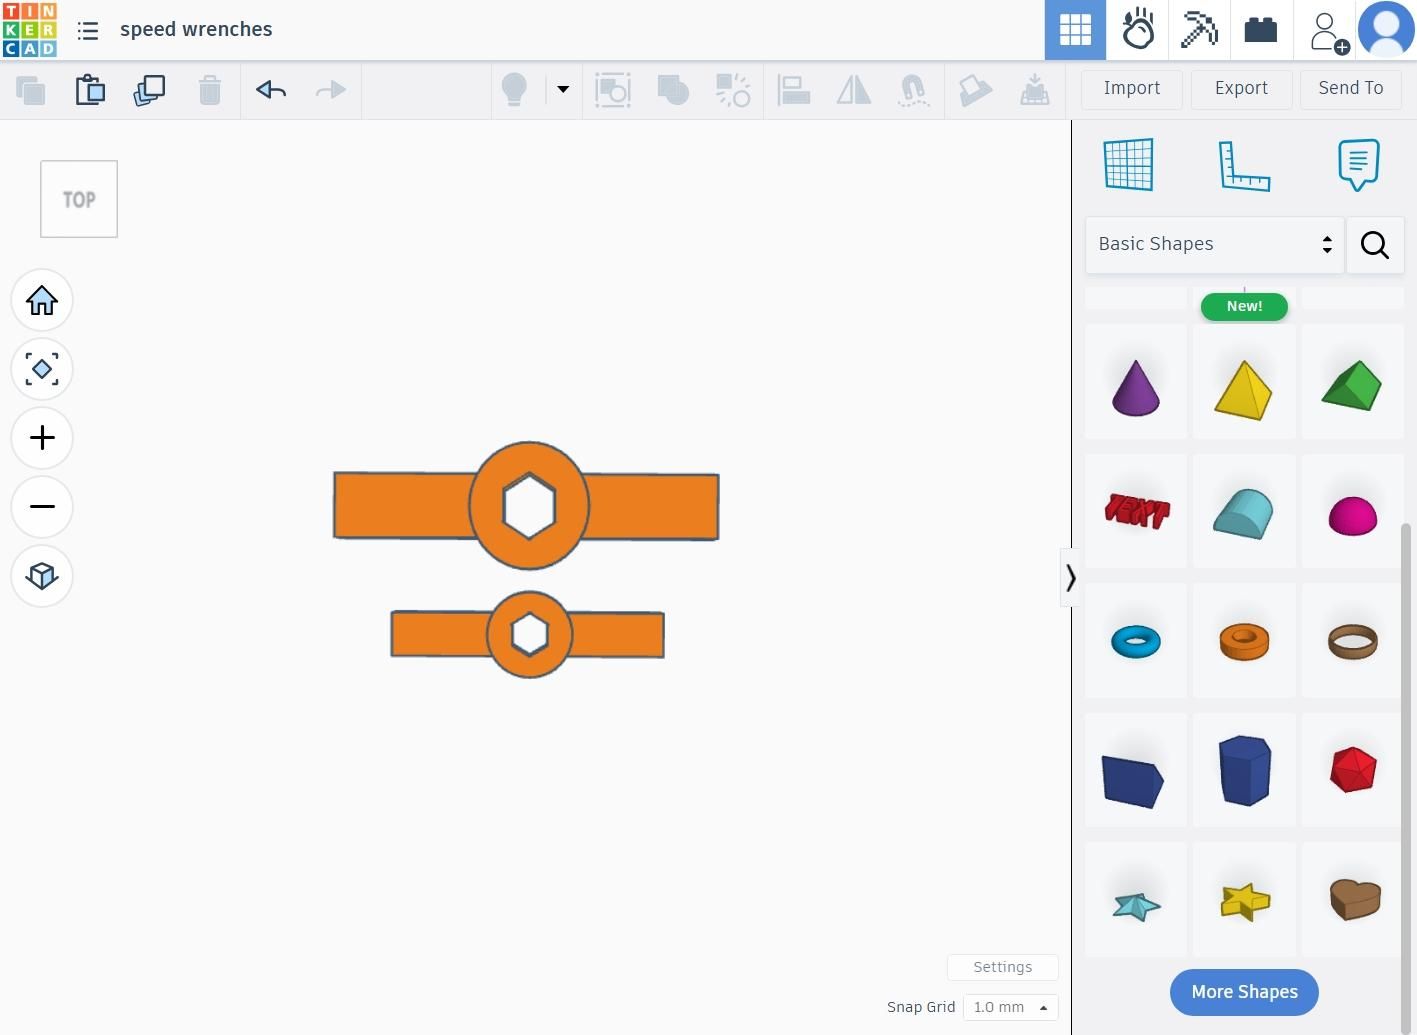Select the Ruler tool

pos(1244,165)
